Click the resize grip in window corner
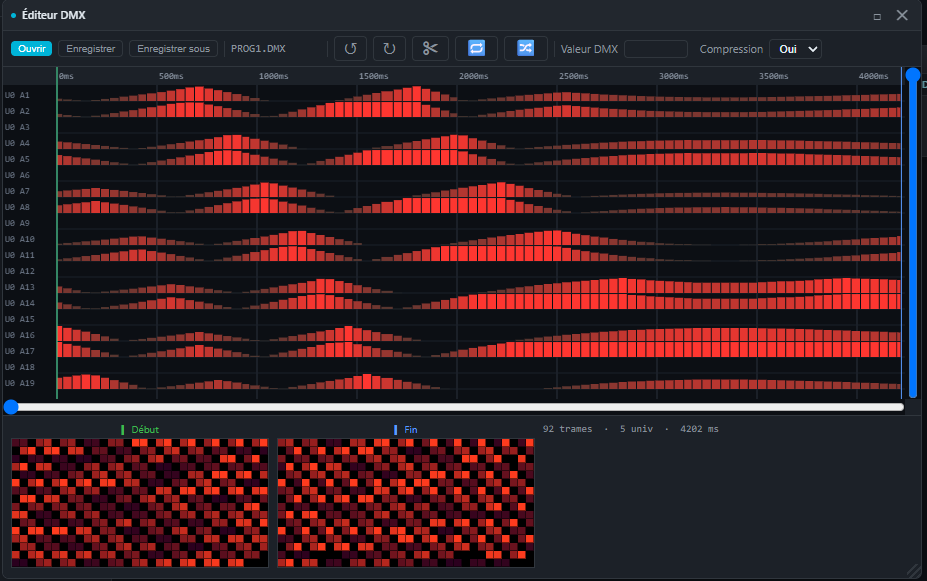This screenshot has height=581, width=927. tap(913, 571)
